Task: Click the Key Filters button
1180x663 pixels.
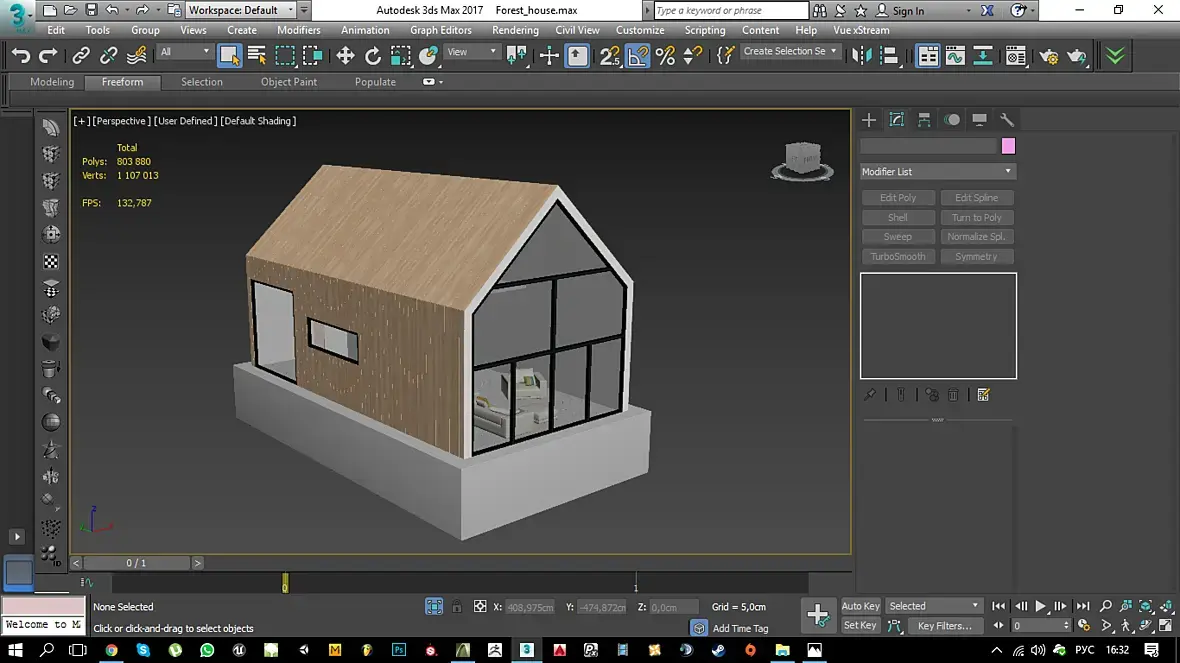Action: 945,626
